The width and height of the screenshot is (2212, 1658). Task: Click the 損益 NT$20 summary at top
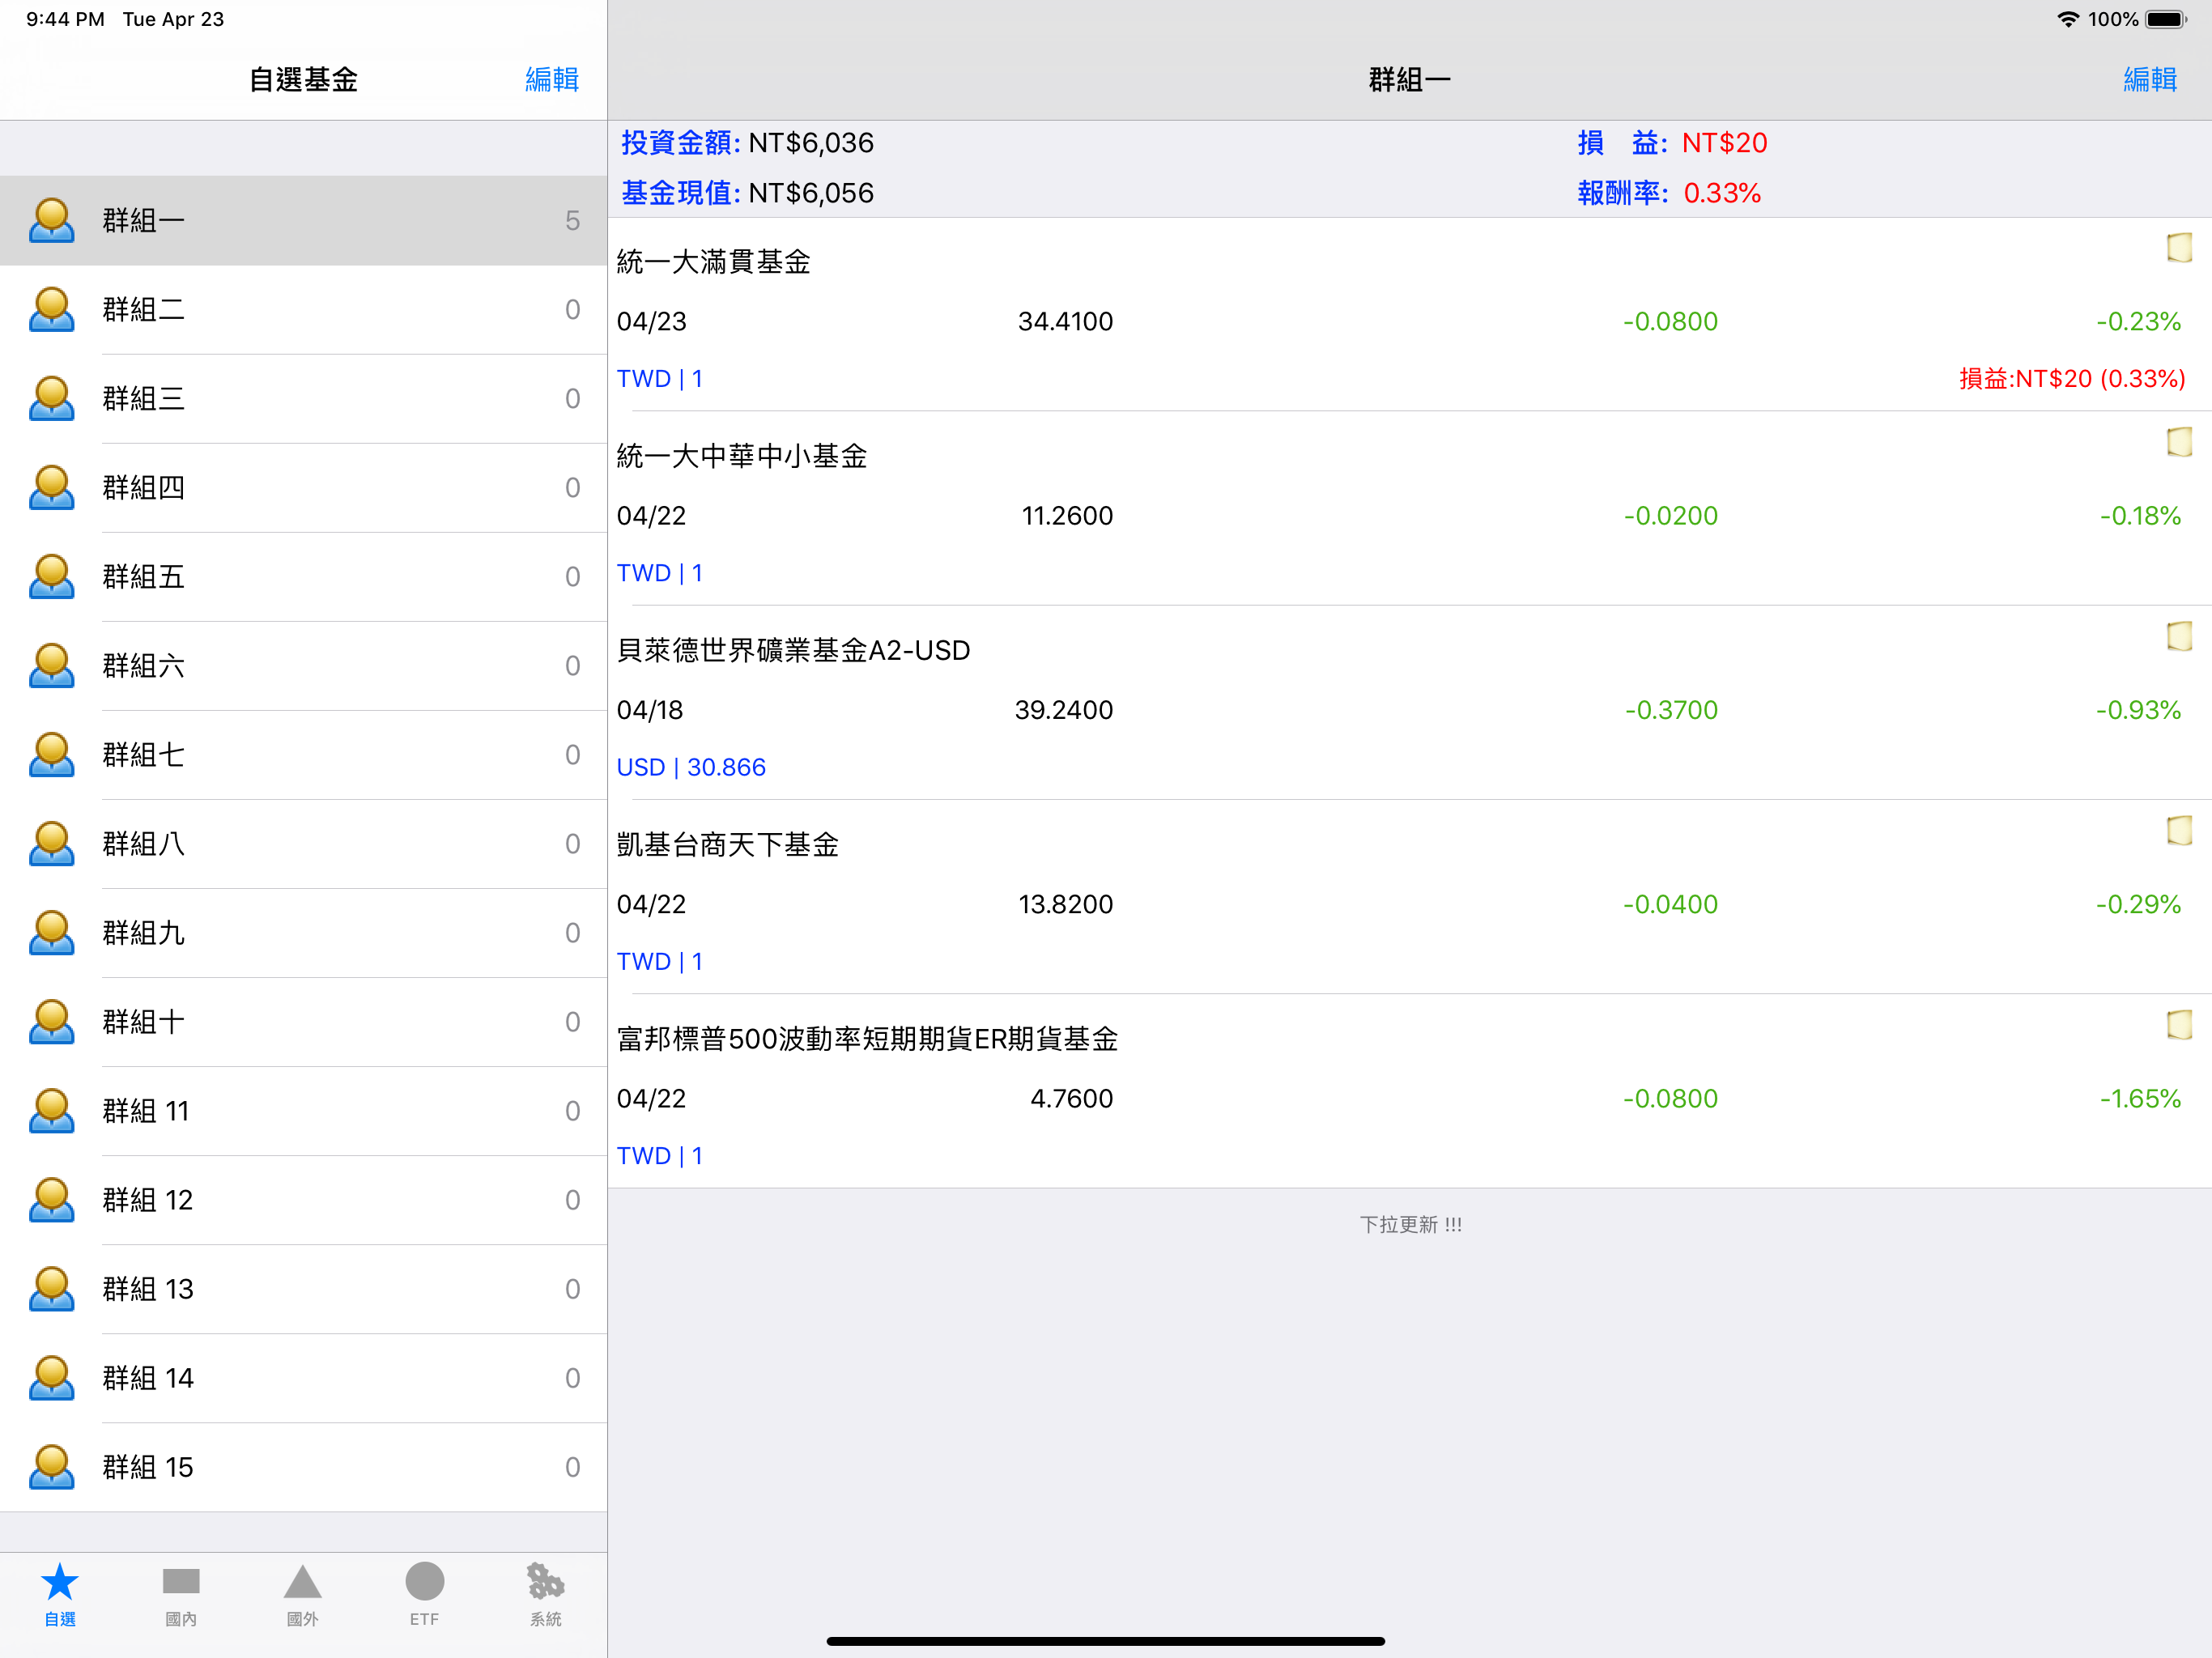(x=1672, y=142)
